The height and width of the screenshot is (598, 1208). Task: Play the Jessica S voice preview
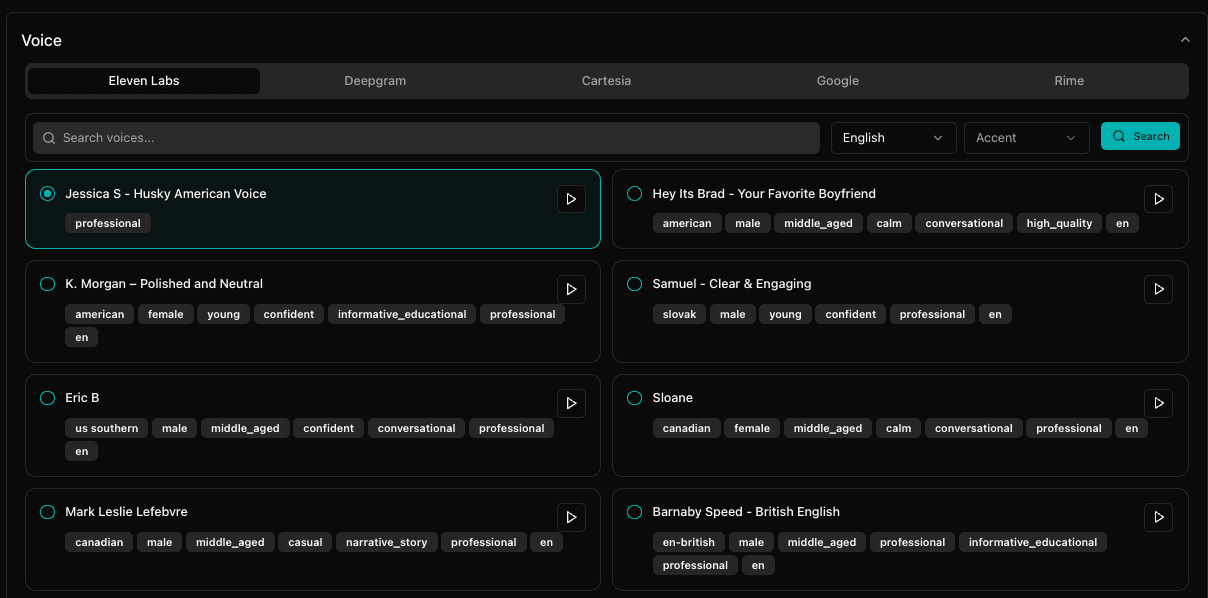tap(571, 199)
